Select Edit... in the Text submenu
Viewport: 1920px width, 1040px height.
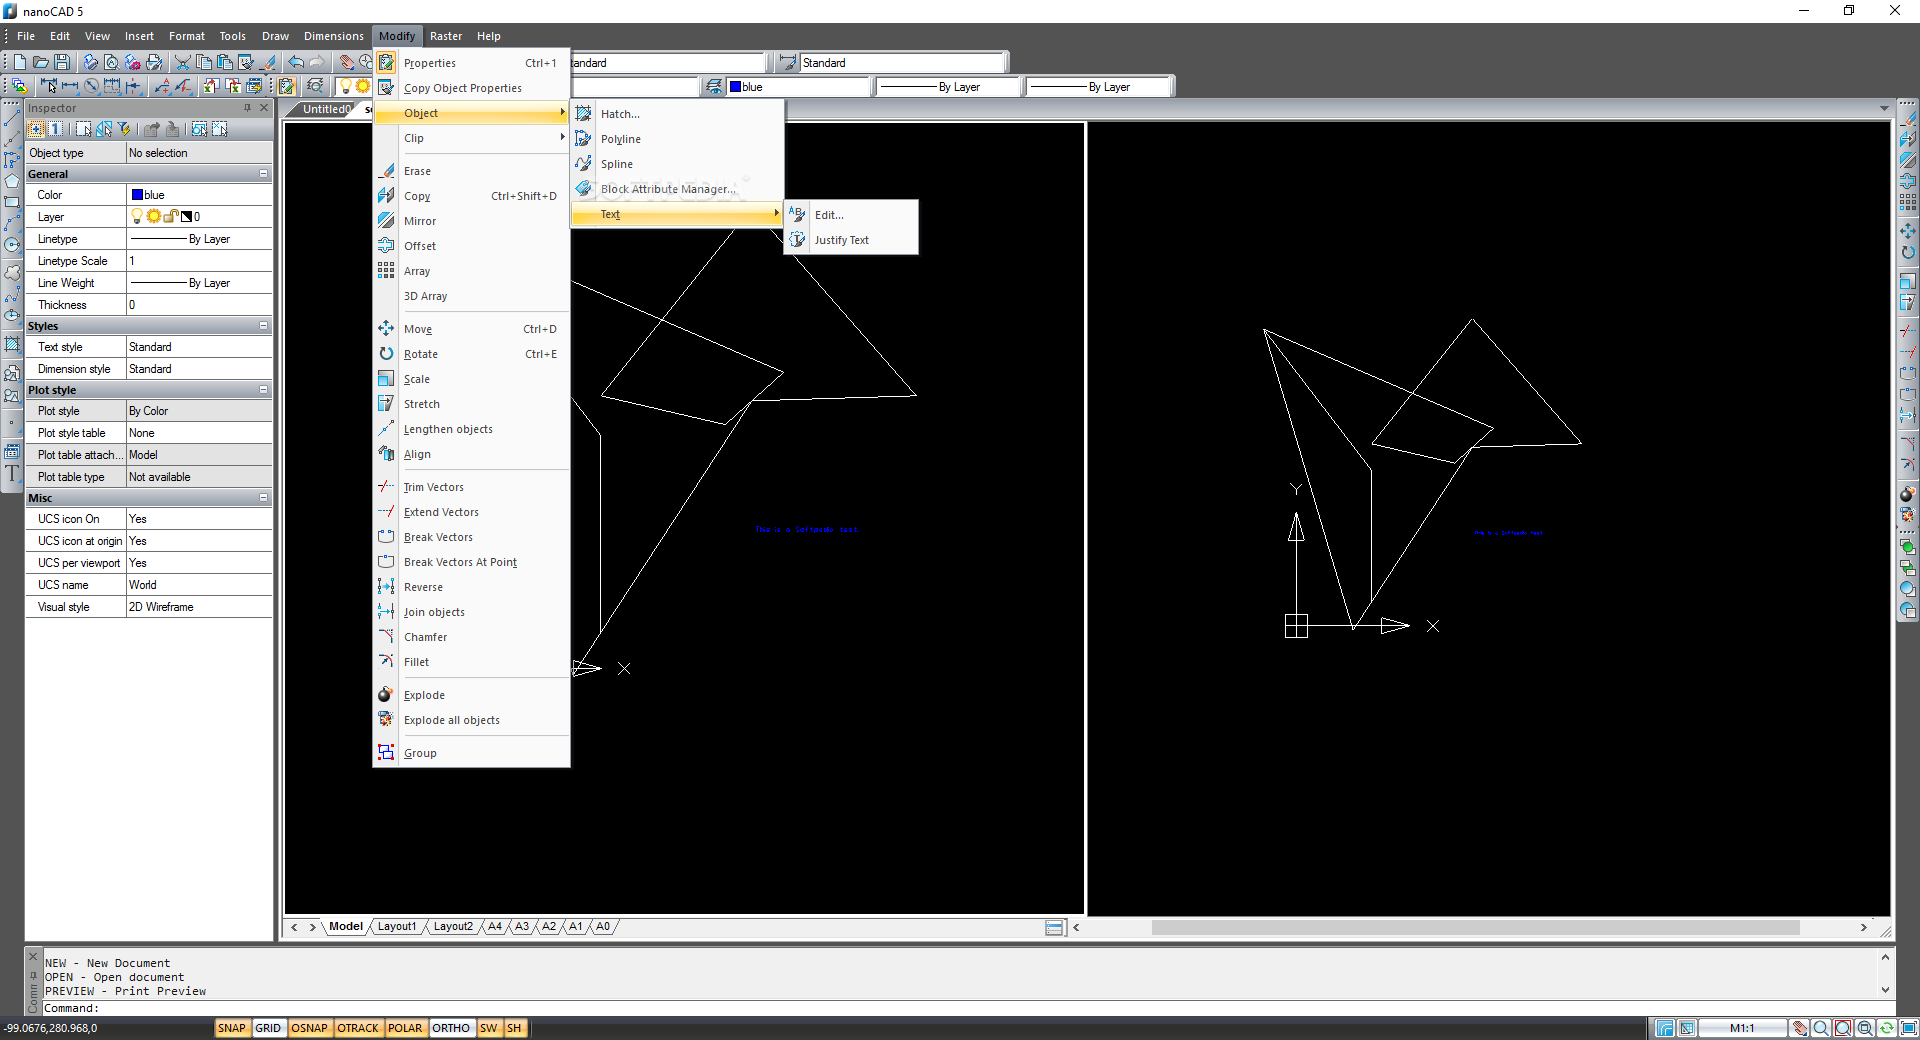pyautogui.click(x=851, y=215)
